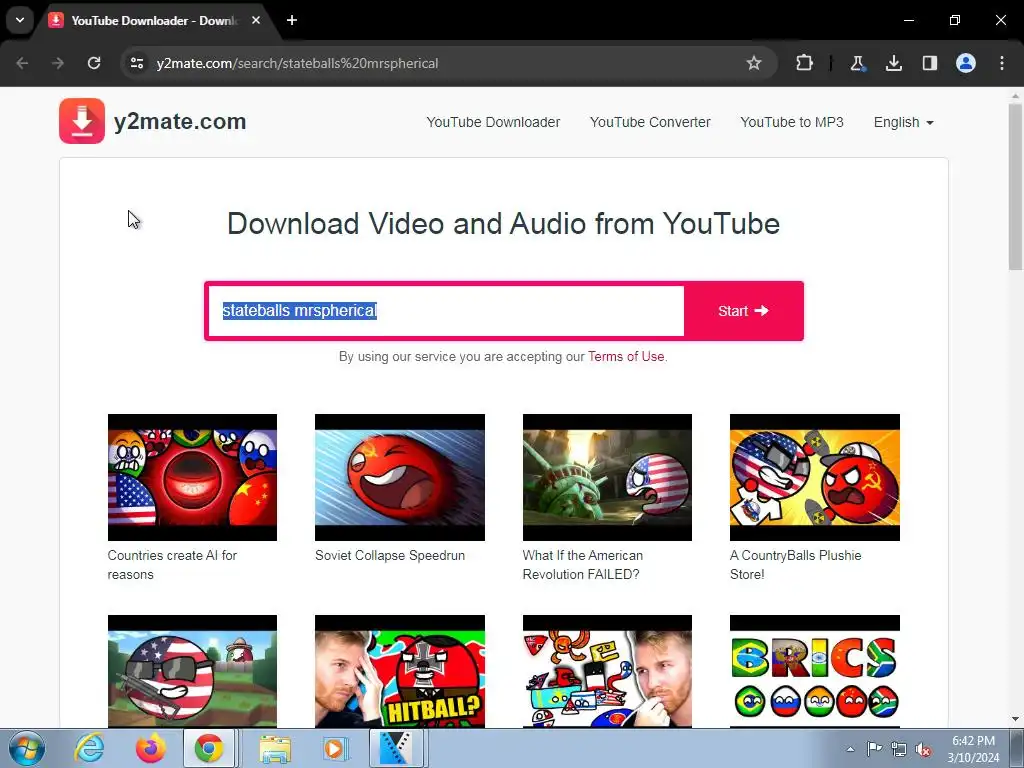
Task: Open the Chrome extensions puzzle icon
Action: (x=805, y=63)
